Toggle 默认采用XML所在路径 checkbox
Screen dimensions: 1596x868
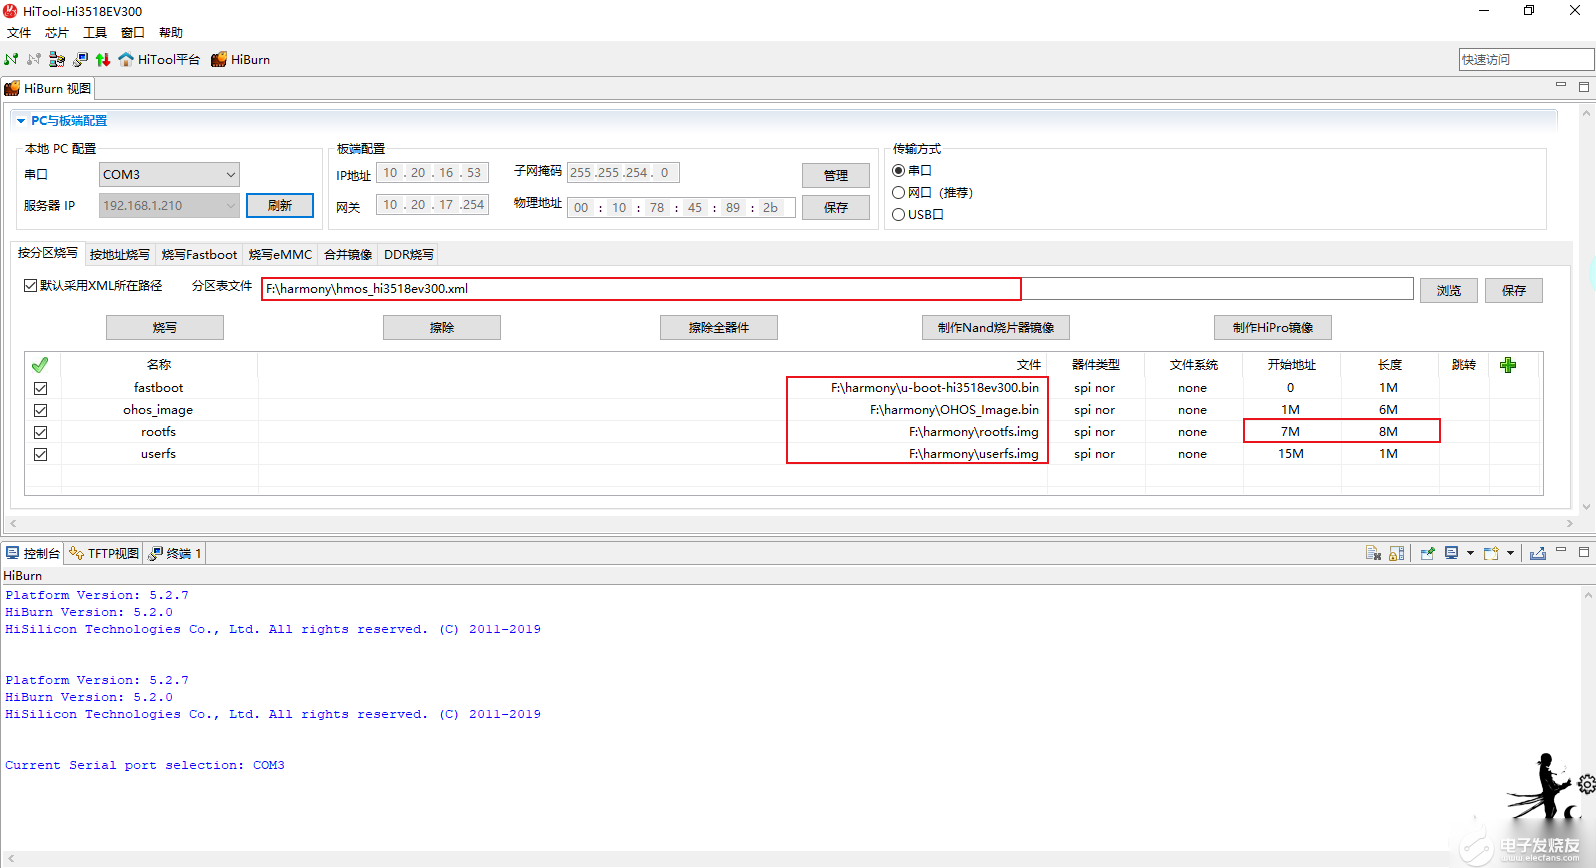click(x=31, y=286)
